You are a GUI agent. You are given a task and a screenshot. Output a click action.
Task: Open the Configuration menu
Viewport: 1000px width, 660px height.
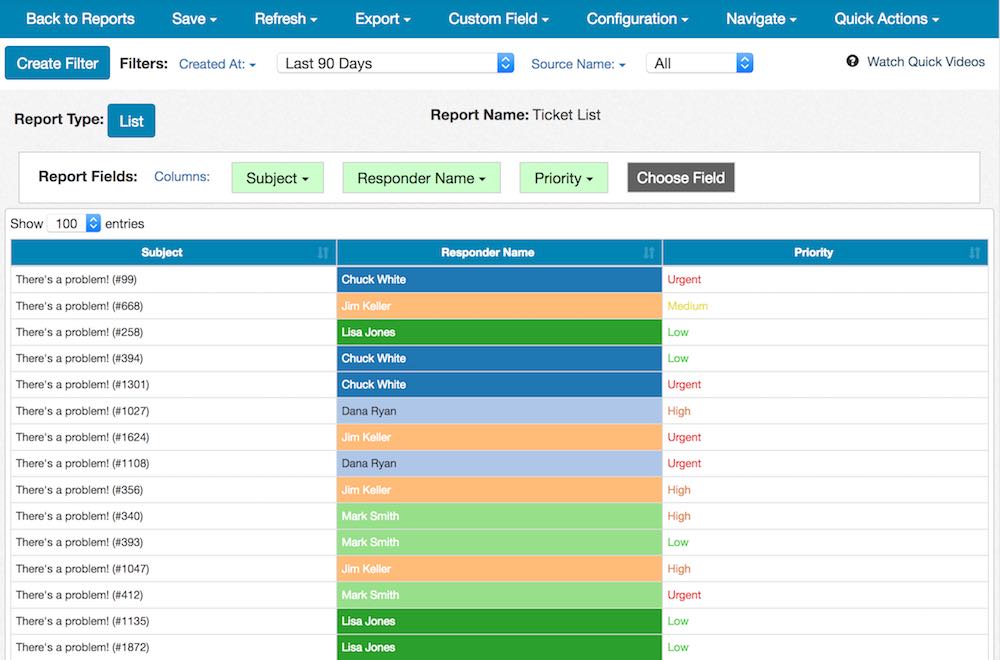coord(637,19)
